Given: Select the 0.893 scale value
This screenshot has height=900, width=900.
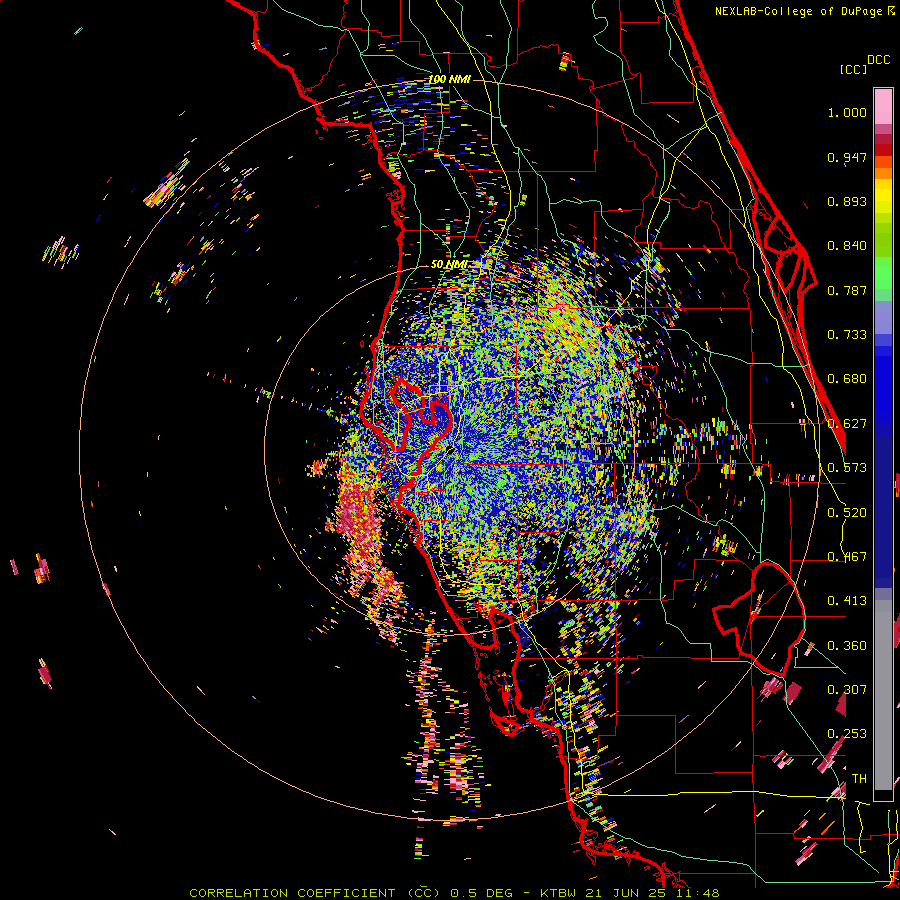Looking at the screenshot, I should pyautogui.click(x=847, y=201).
